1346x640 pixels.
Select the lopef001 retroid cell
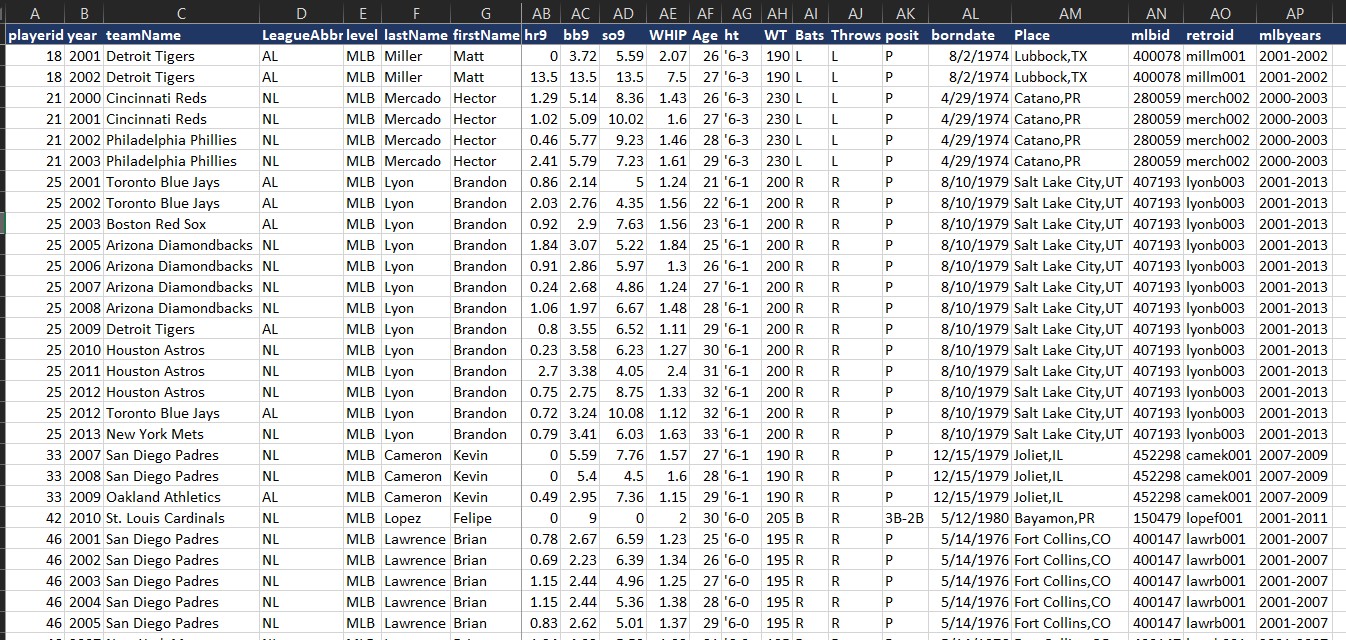[1215, 518]
